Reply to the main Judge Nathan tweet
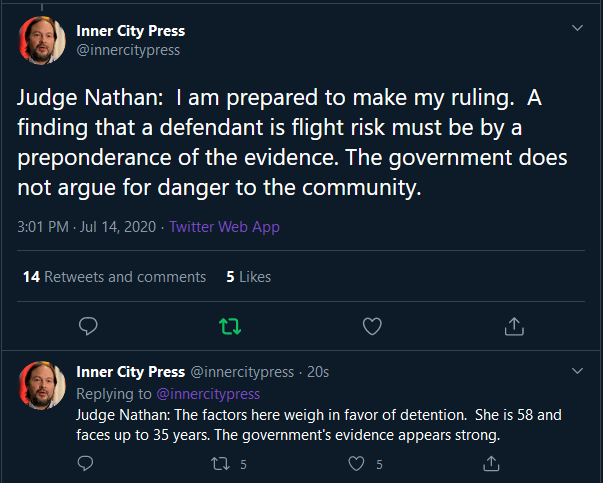 [x=87, y=326]
